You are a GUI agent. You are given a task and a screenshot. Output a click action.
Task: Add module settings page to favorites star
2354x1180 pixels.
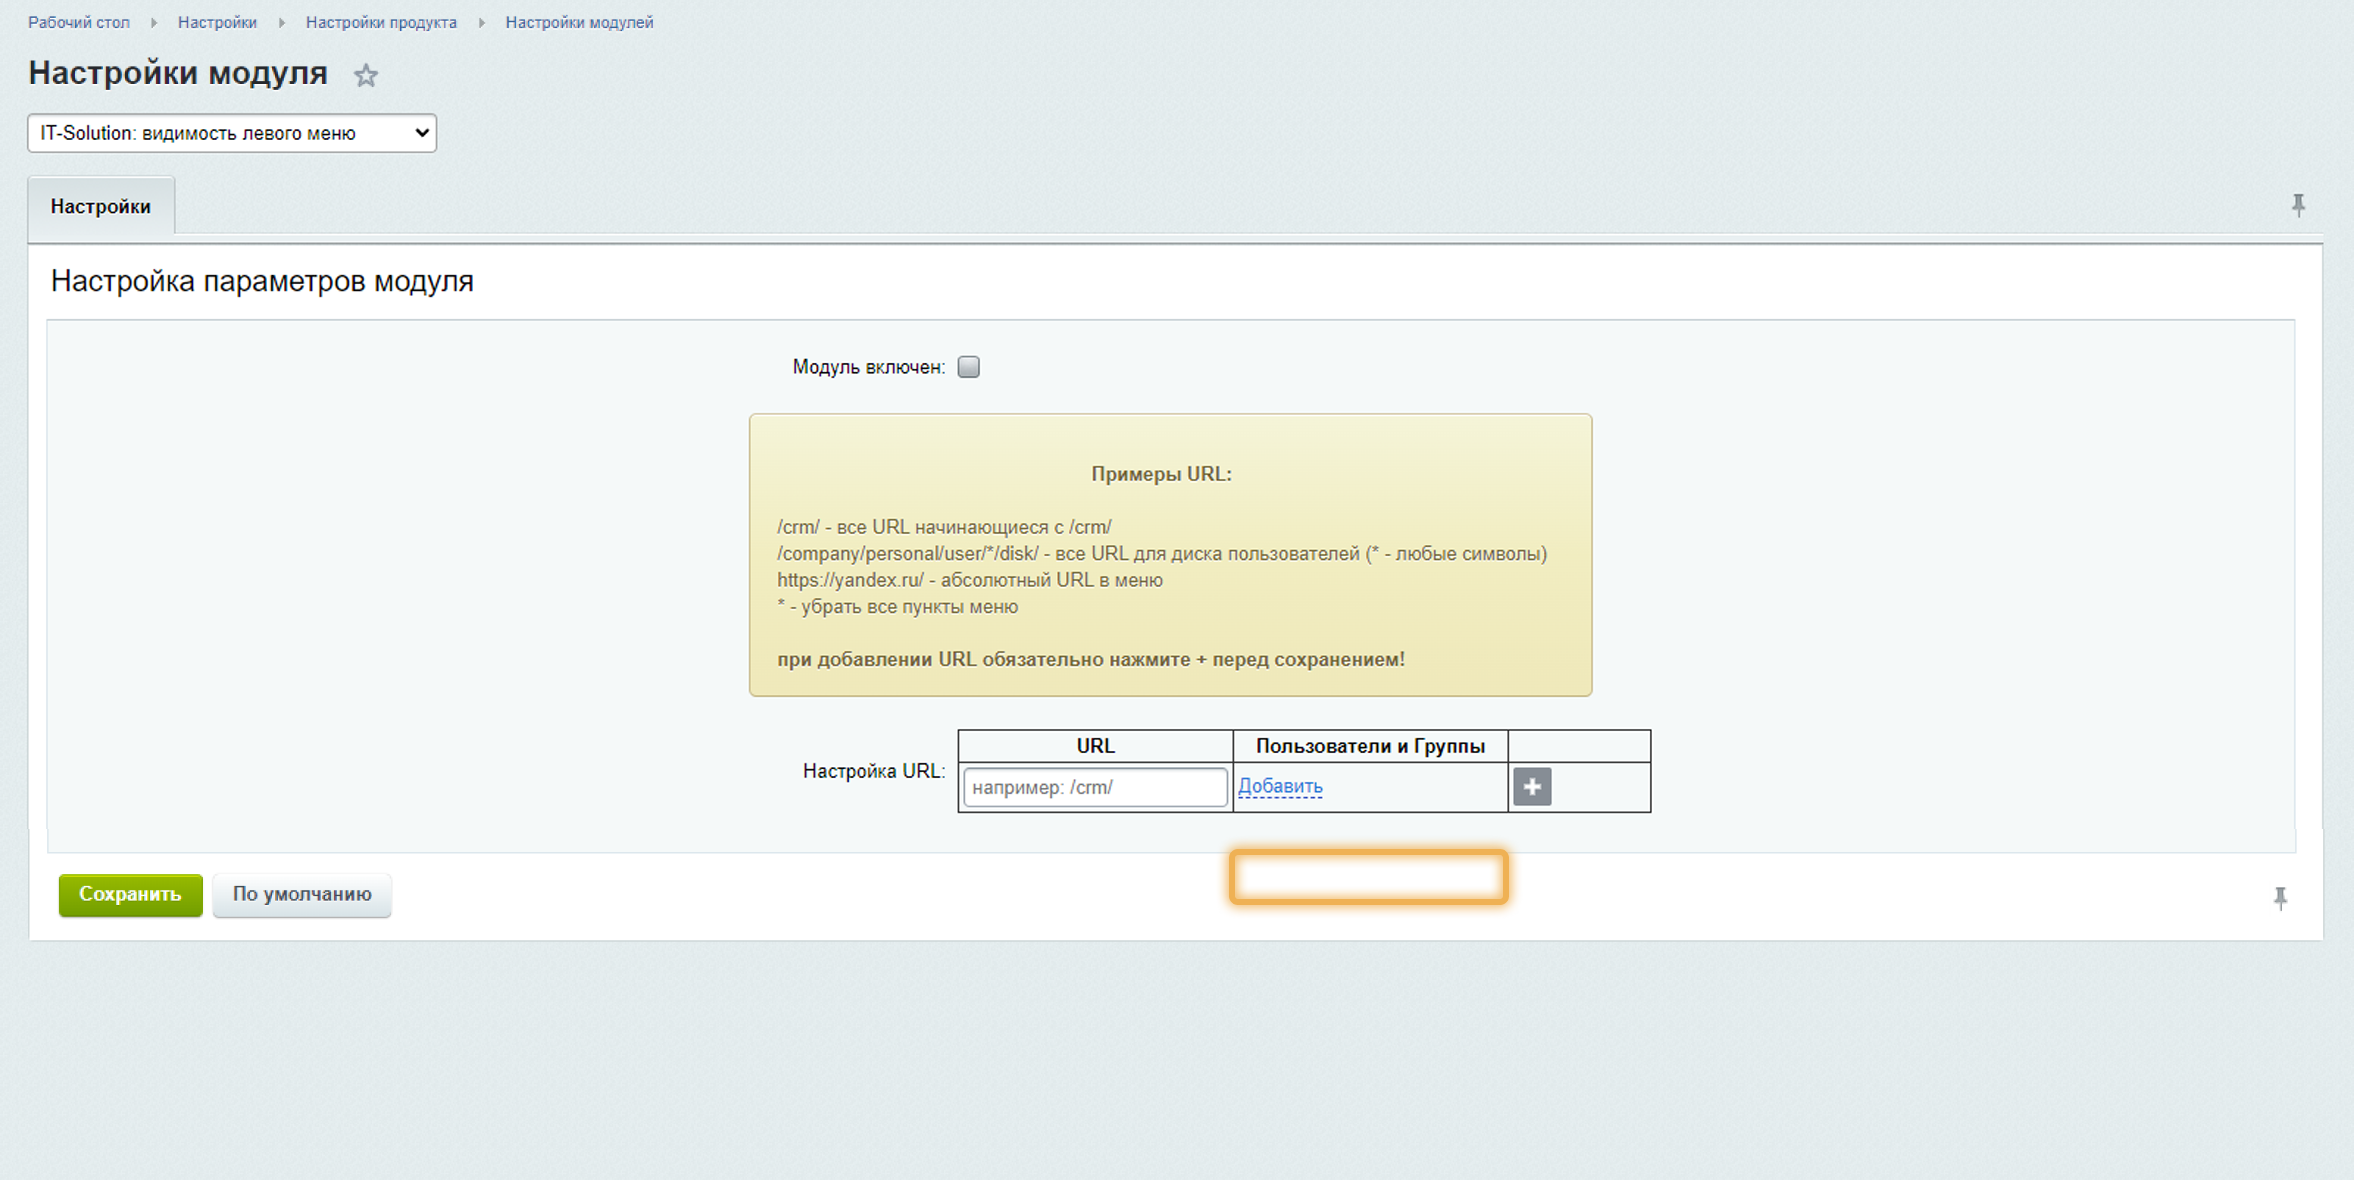[x=366, y=76]
